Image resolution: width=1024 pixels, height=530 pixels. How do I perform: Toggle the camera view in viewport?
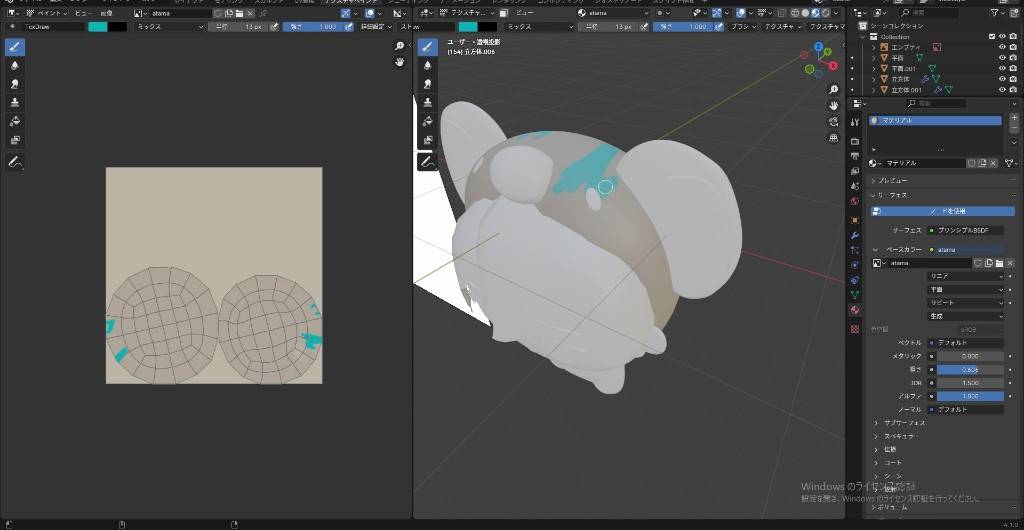coord(834,121)
